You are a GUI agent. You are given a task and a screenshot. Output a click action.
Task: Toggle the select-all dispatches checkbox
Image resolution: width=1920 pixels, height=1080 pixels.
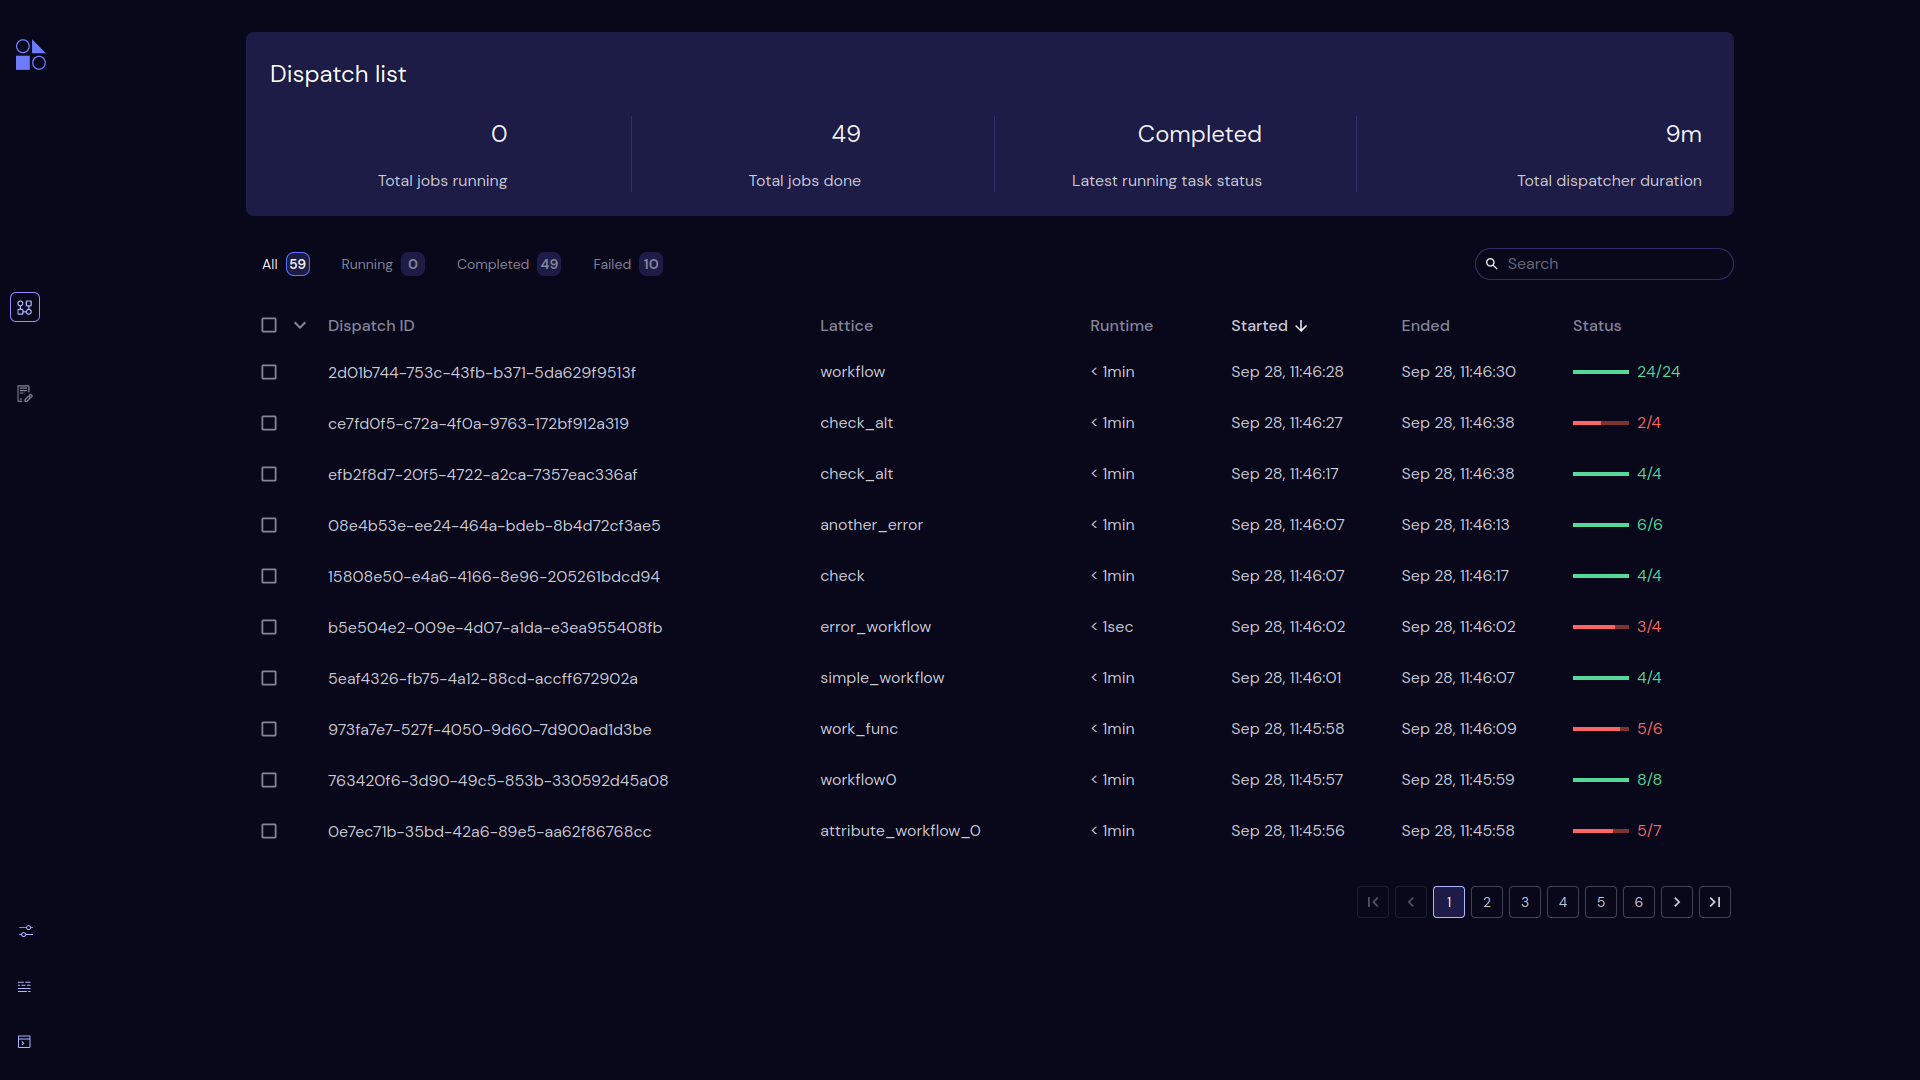[269, 325]
